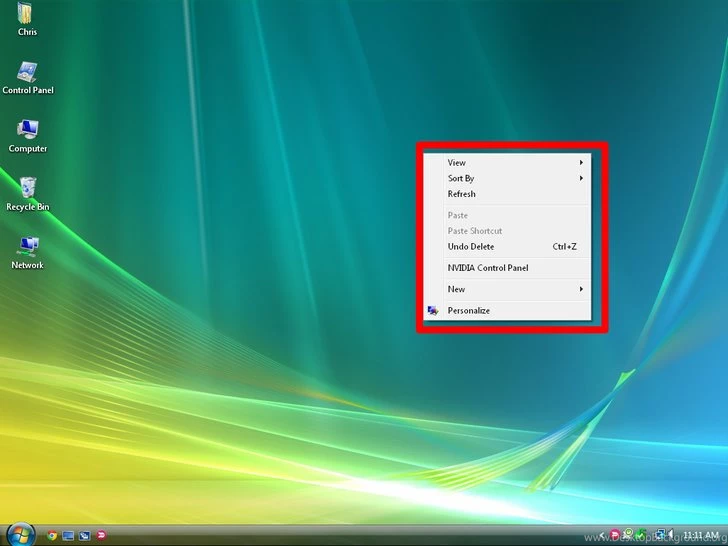Select the Computer desktop icon
The width and height of the screenshot is (728, 546).
(28, 136)
